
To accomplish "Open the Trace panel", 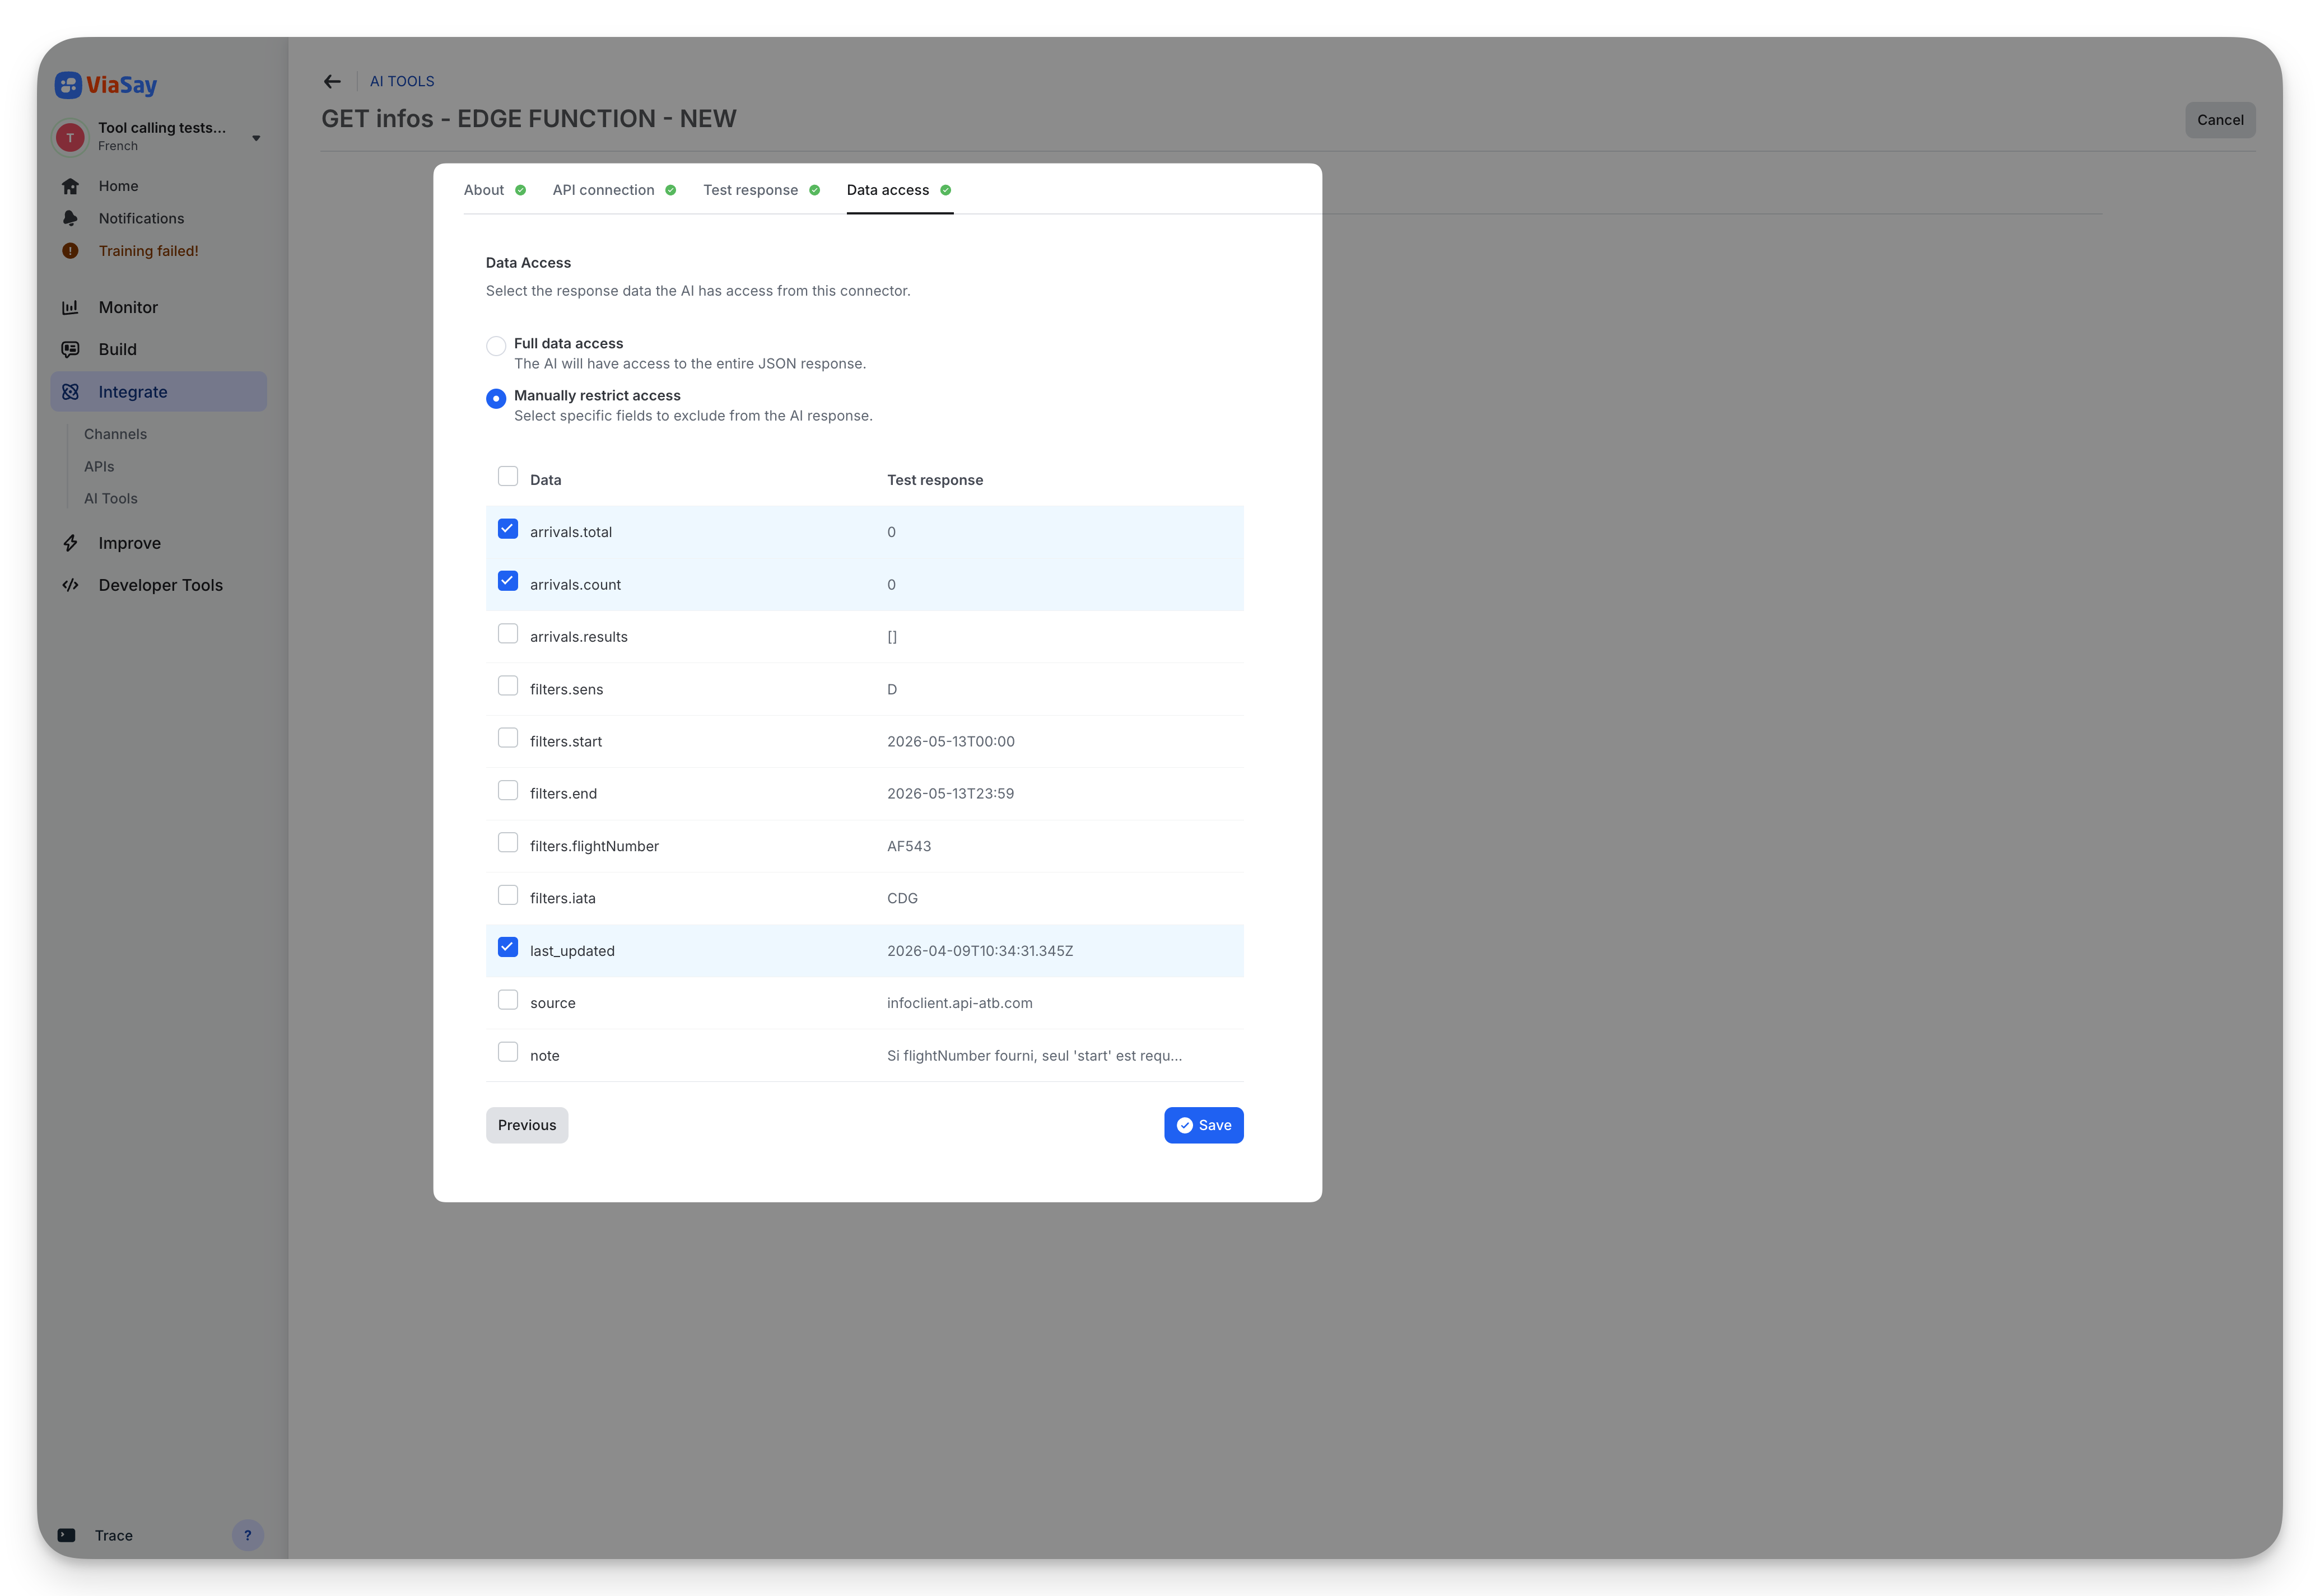I will coord(114,1534).
